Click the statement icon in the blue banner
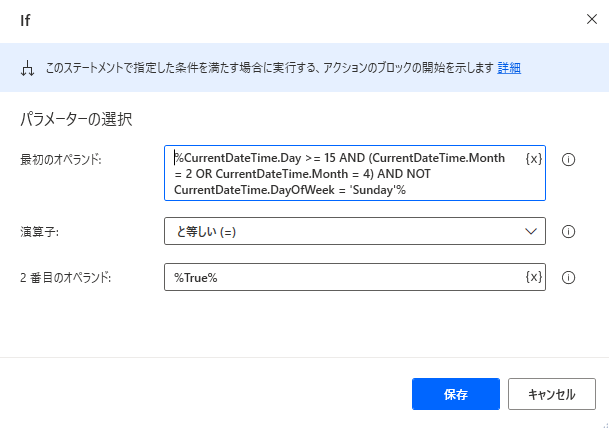 27,68
